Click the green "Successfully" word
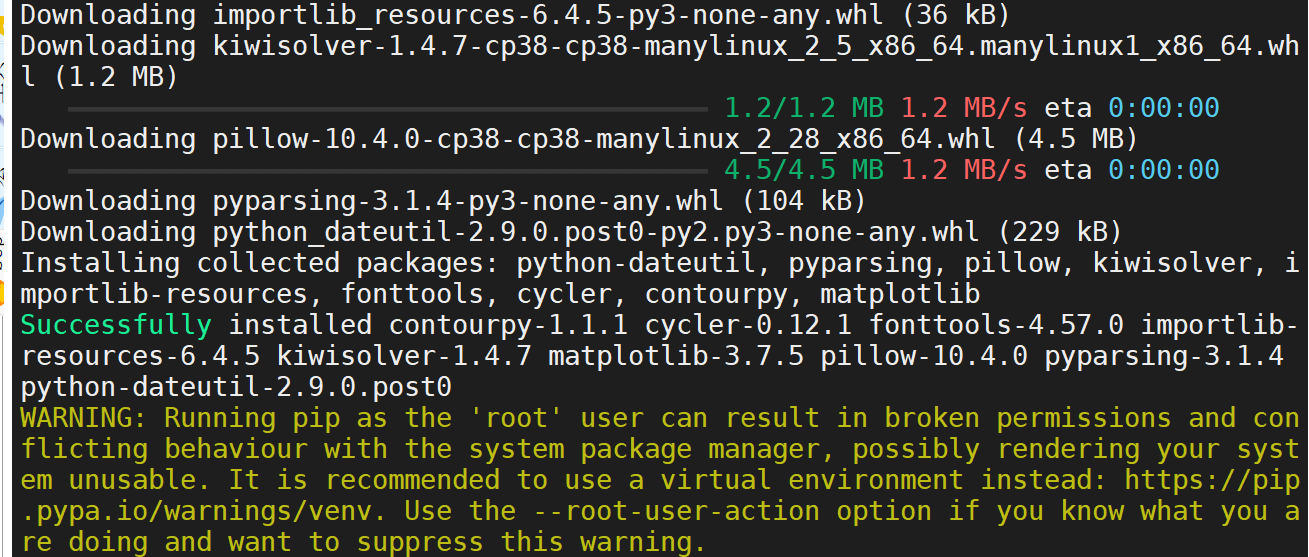The height and width of the screenshot is (557, 1309). tap(116, 325)
